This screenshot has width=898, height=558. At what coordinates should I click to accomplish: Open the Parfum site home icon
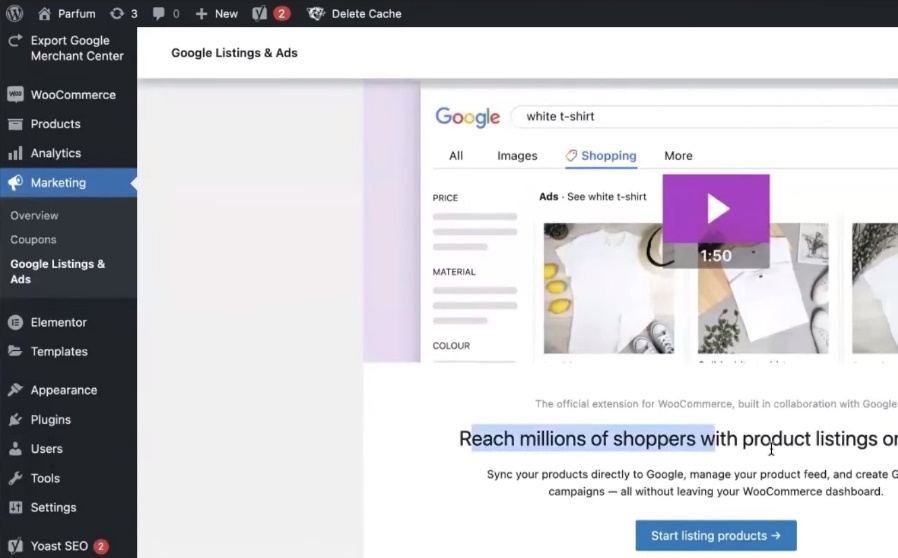pos(44,14)
